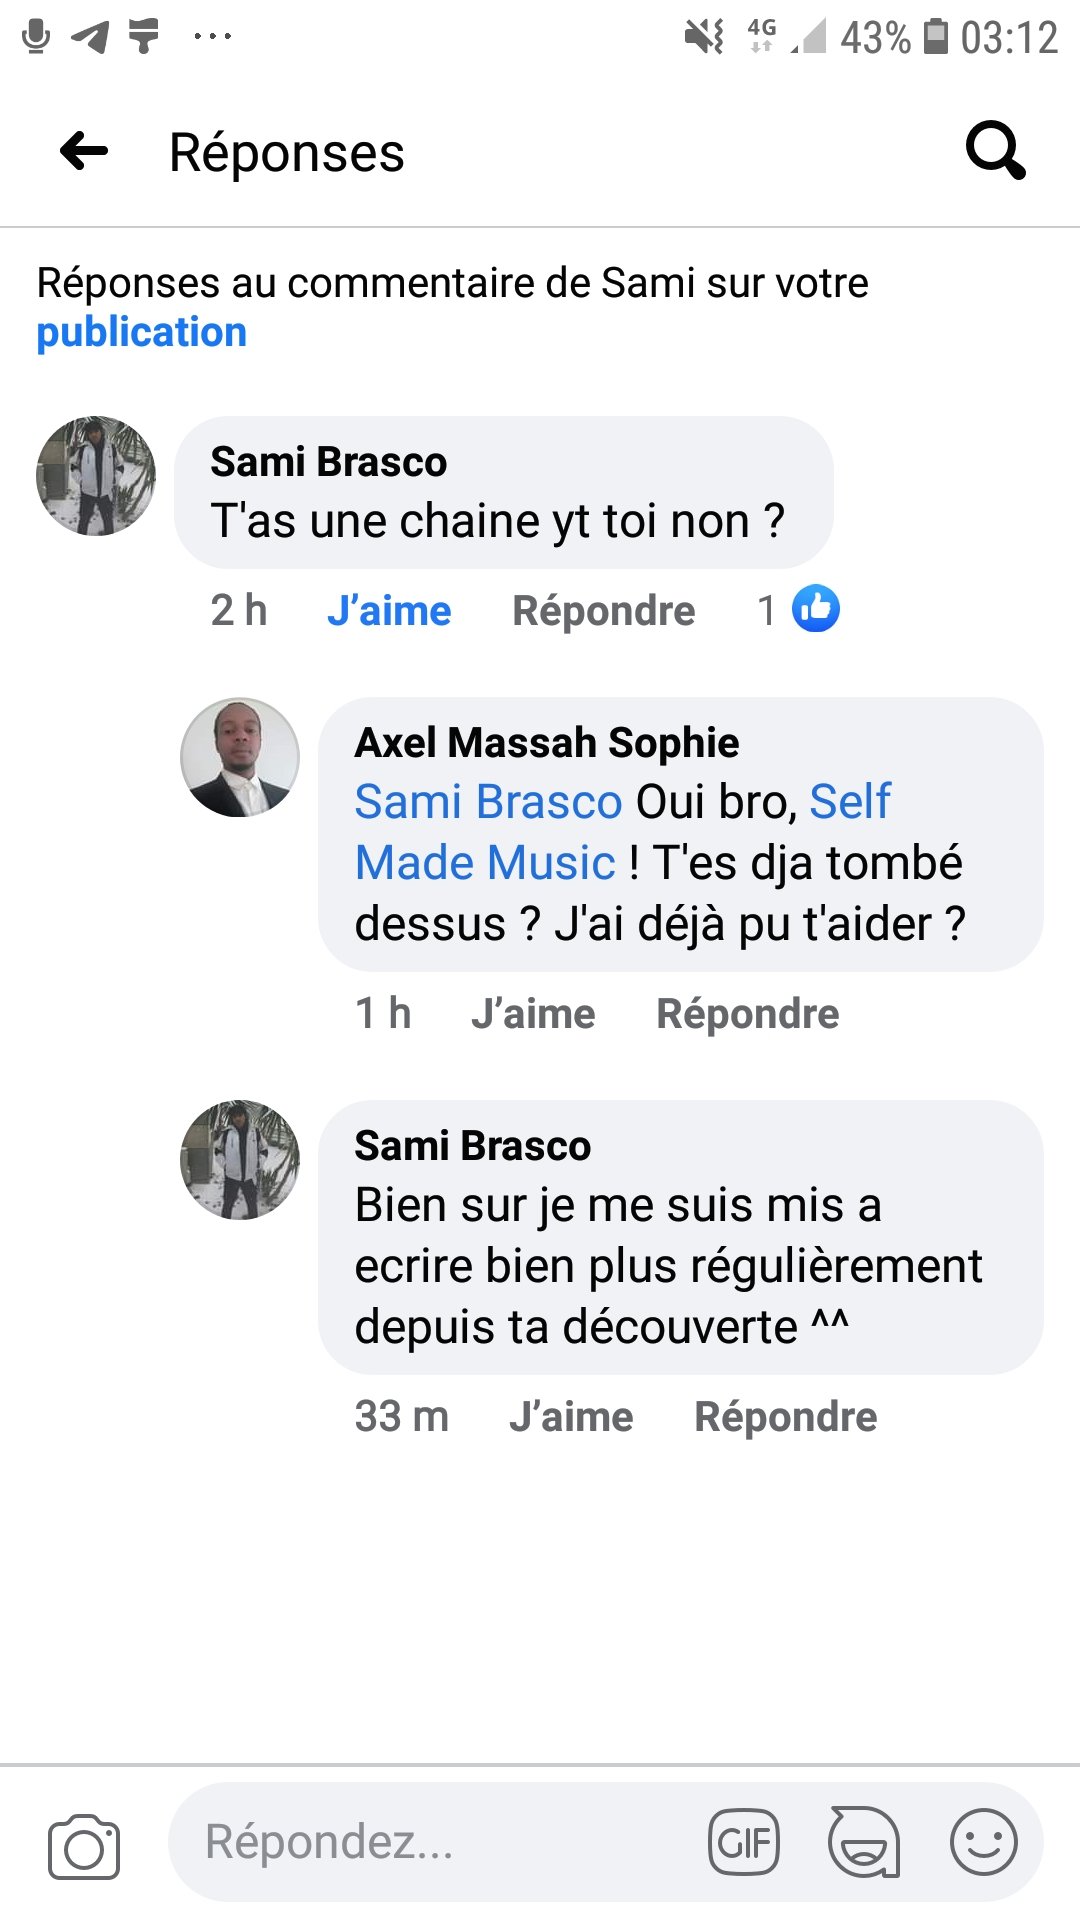Open tagged Sami Brasco mention in Axel's reply

coord(489,802)
